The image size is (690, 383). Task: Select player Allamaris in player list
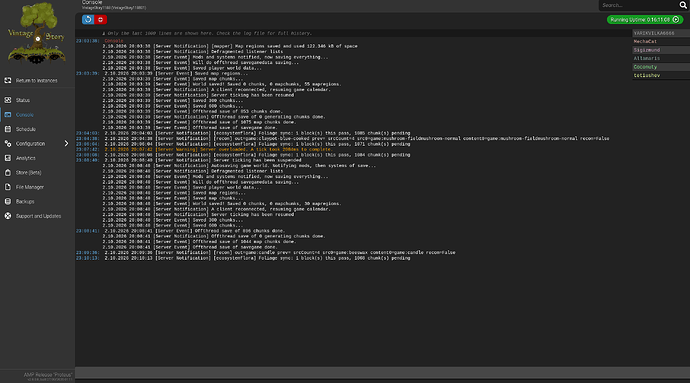point(661,59)
